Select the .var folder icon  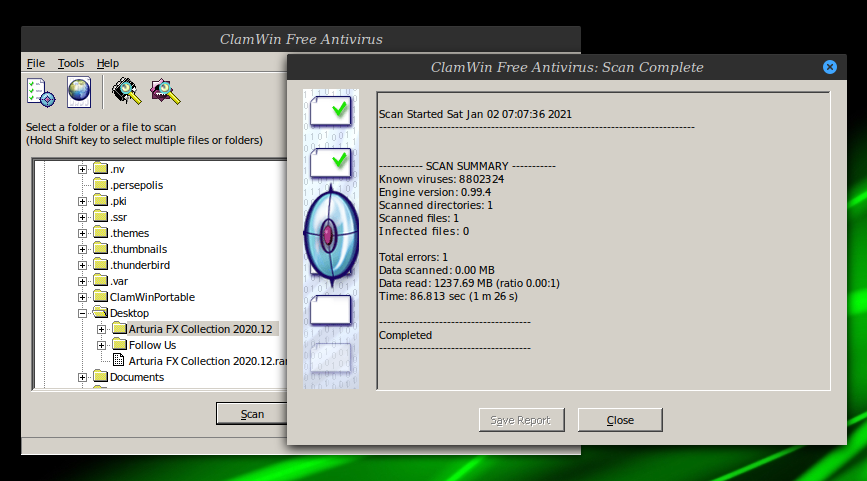100,280
